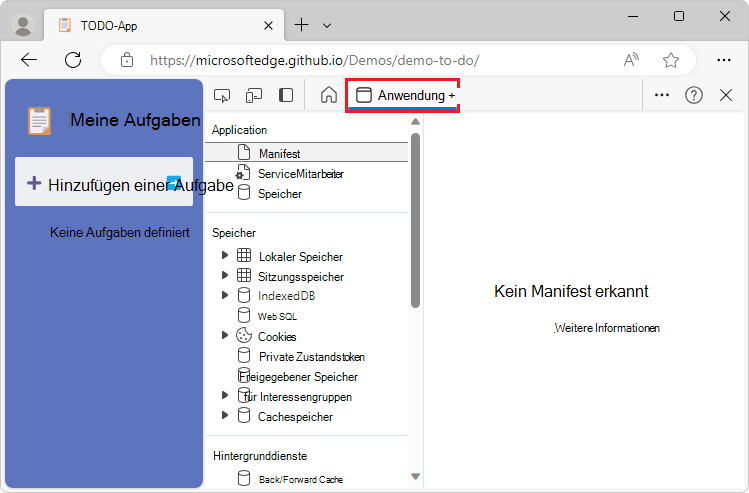The height and width of the screenshot is (493, 749).
Task: Click the Sitzungsspeicher grid icon
Action: tap(244, 275)
